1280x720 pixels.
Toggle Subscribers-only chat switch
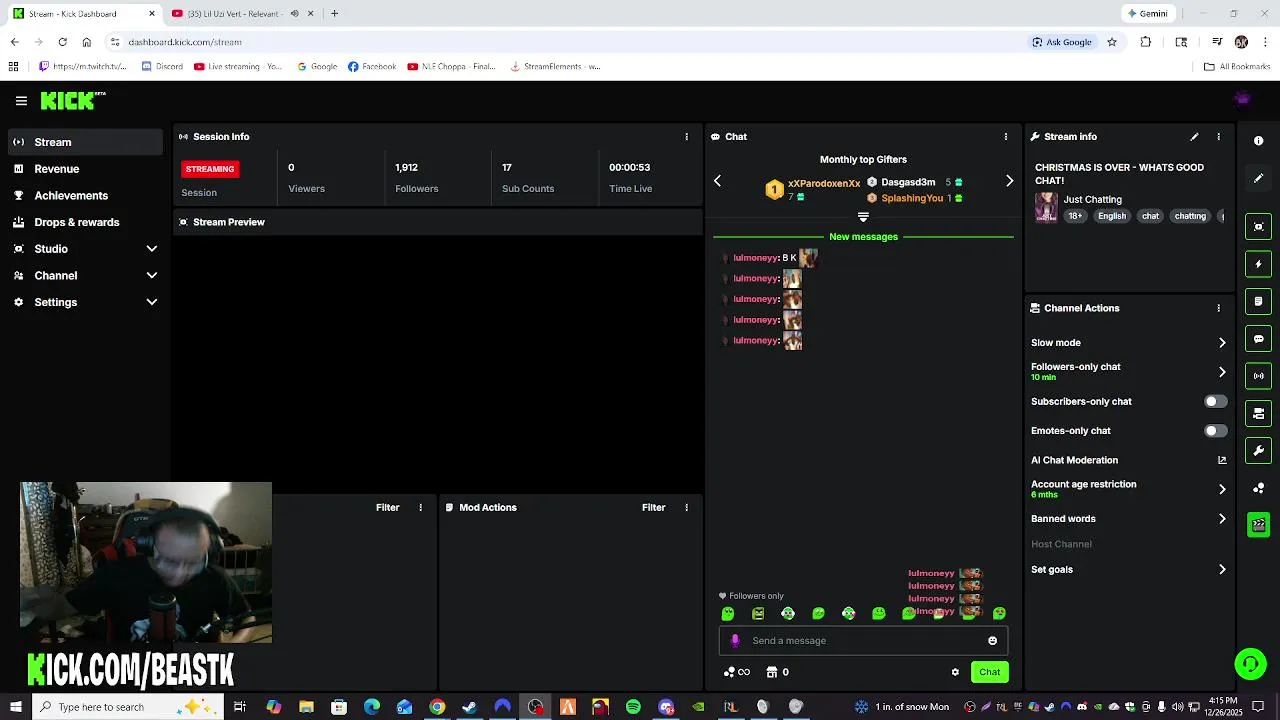click(x=1215, y=402)
